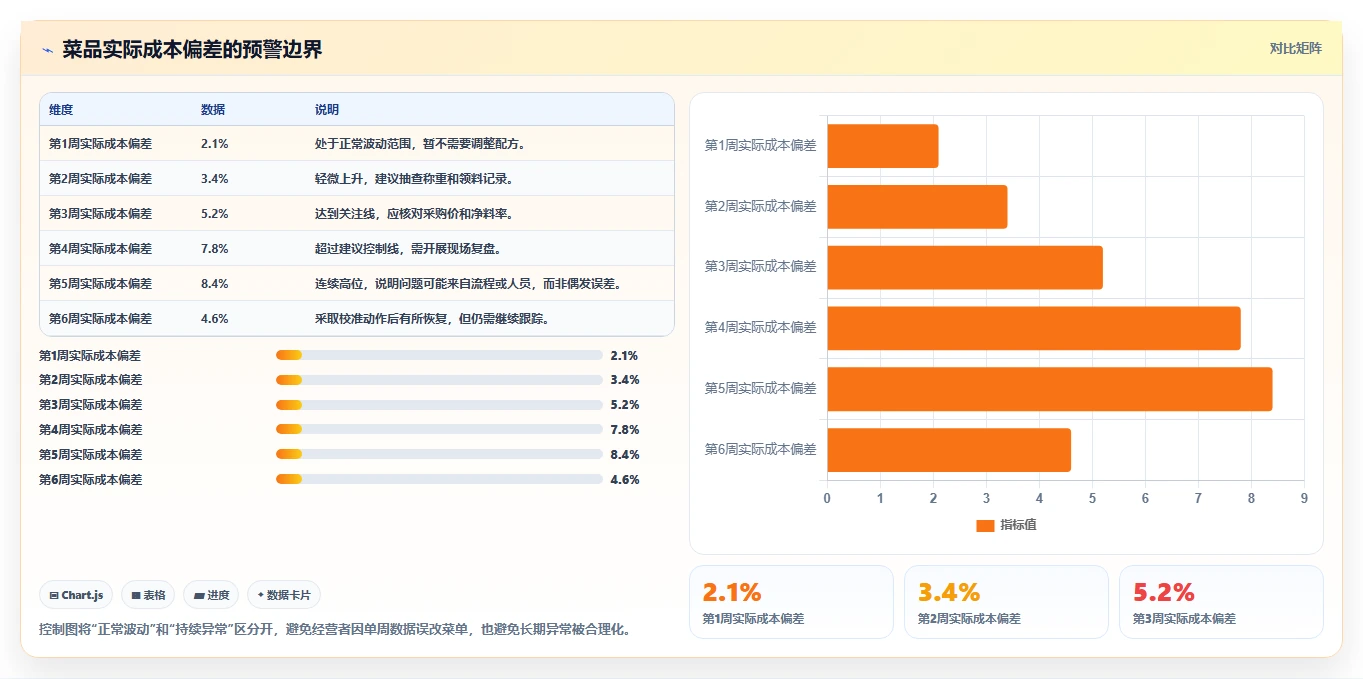Click the 维度 table column header
Viewport: 1363px width, 679px height.
pyautogui.click(x=61, y=110)
